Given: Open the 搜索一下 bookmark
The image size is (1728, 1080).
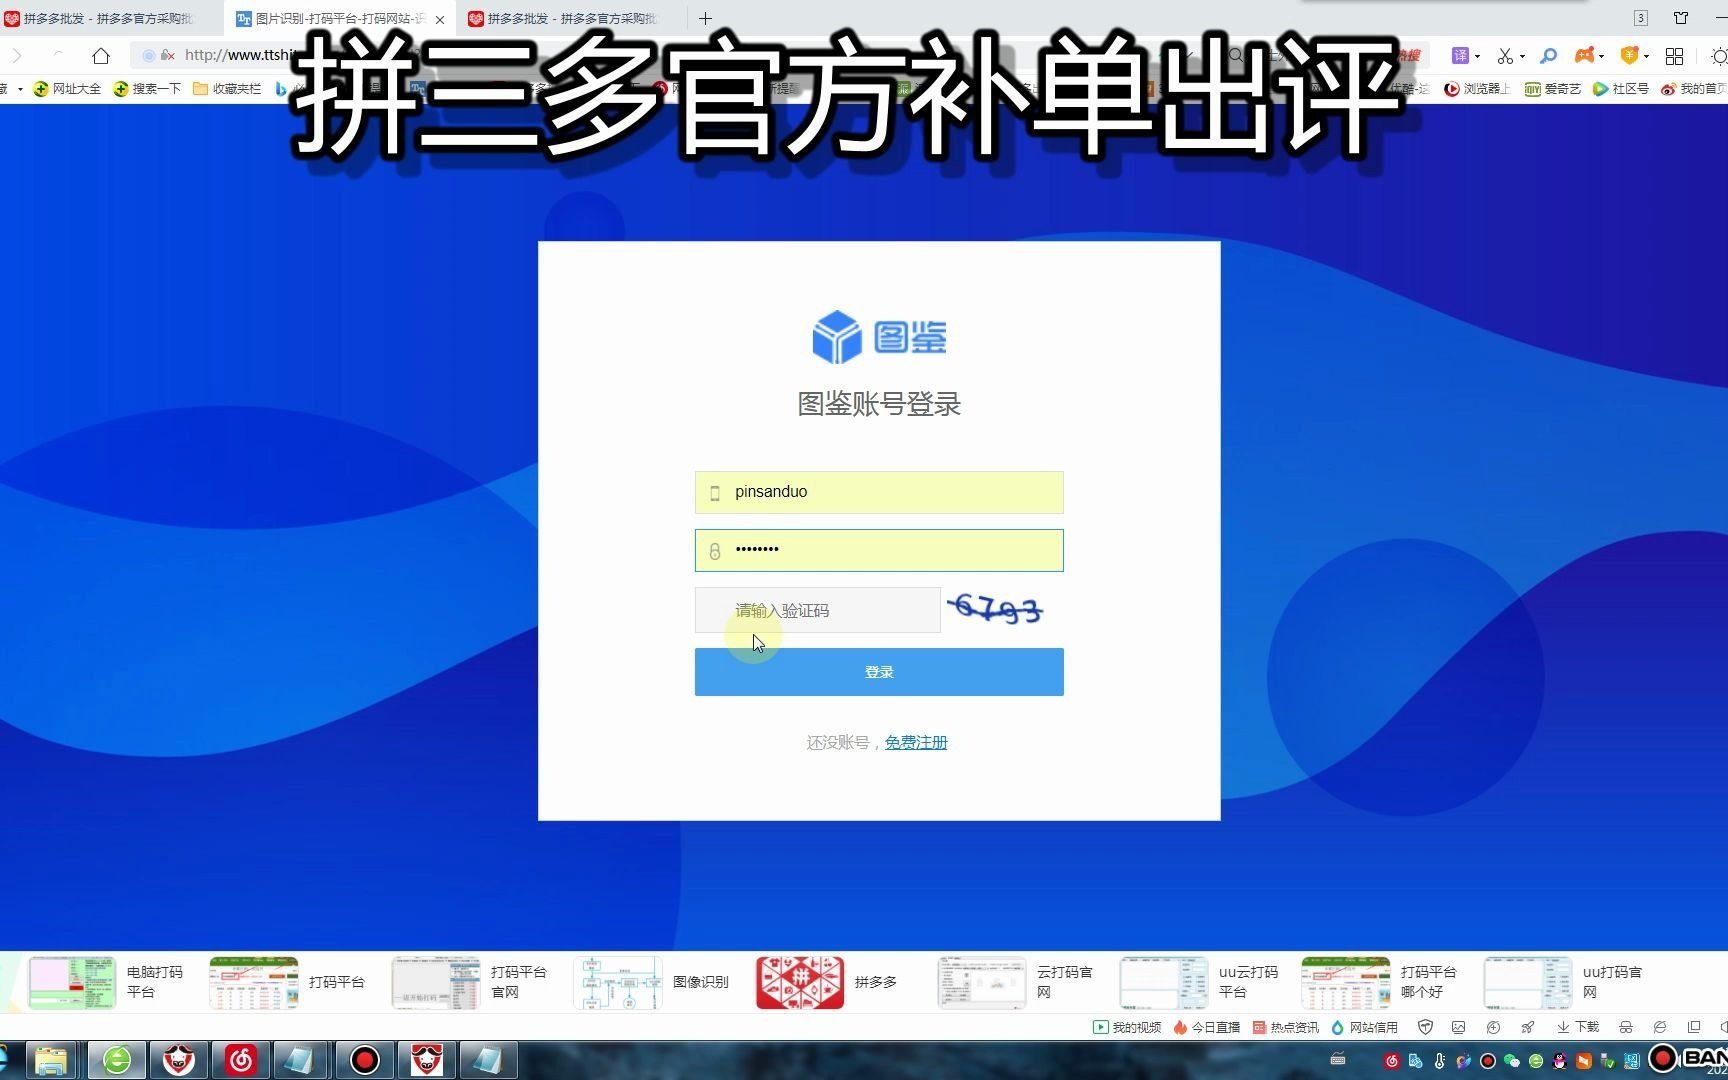Looking at the screenshot, I should tap(147, 89).
